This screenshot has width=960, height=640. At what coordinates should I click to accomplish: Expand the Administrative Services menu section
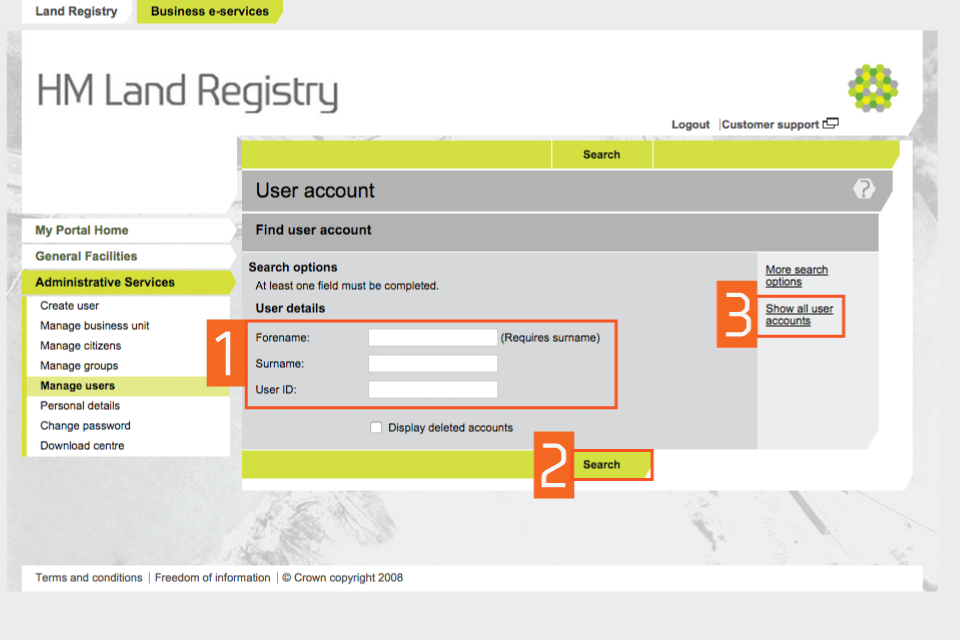(105, 283)
